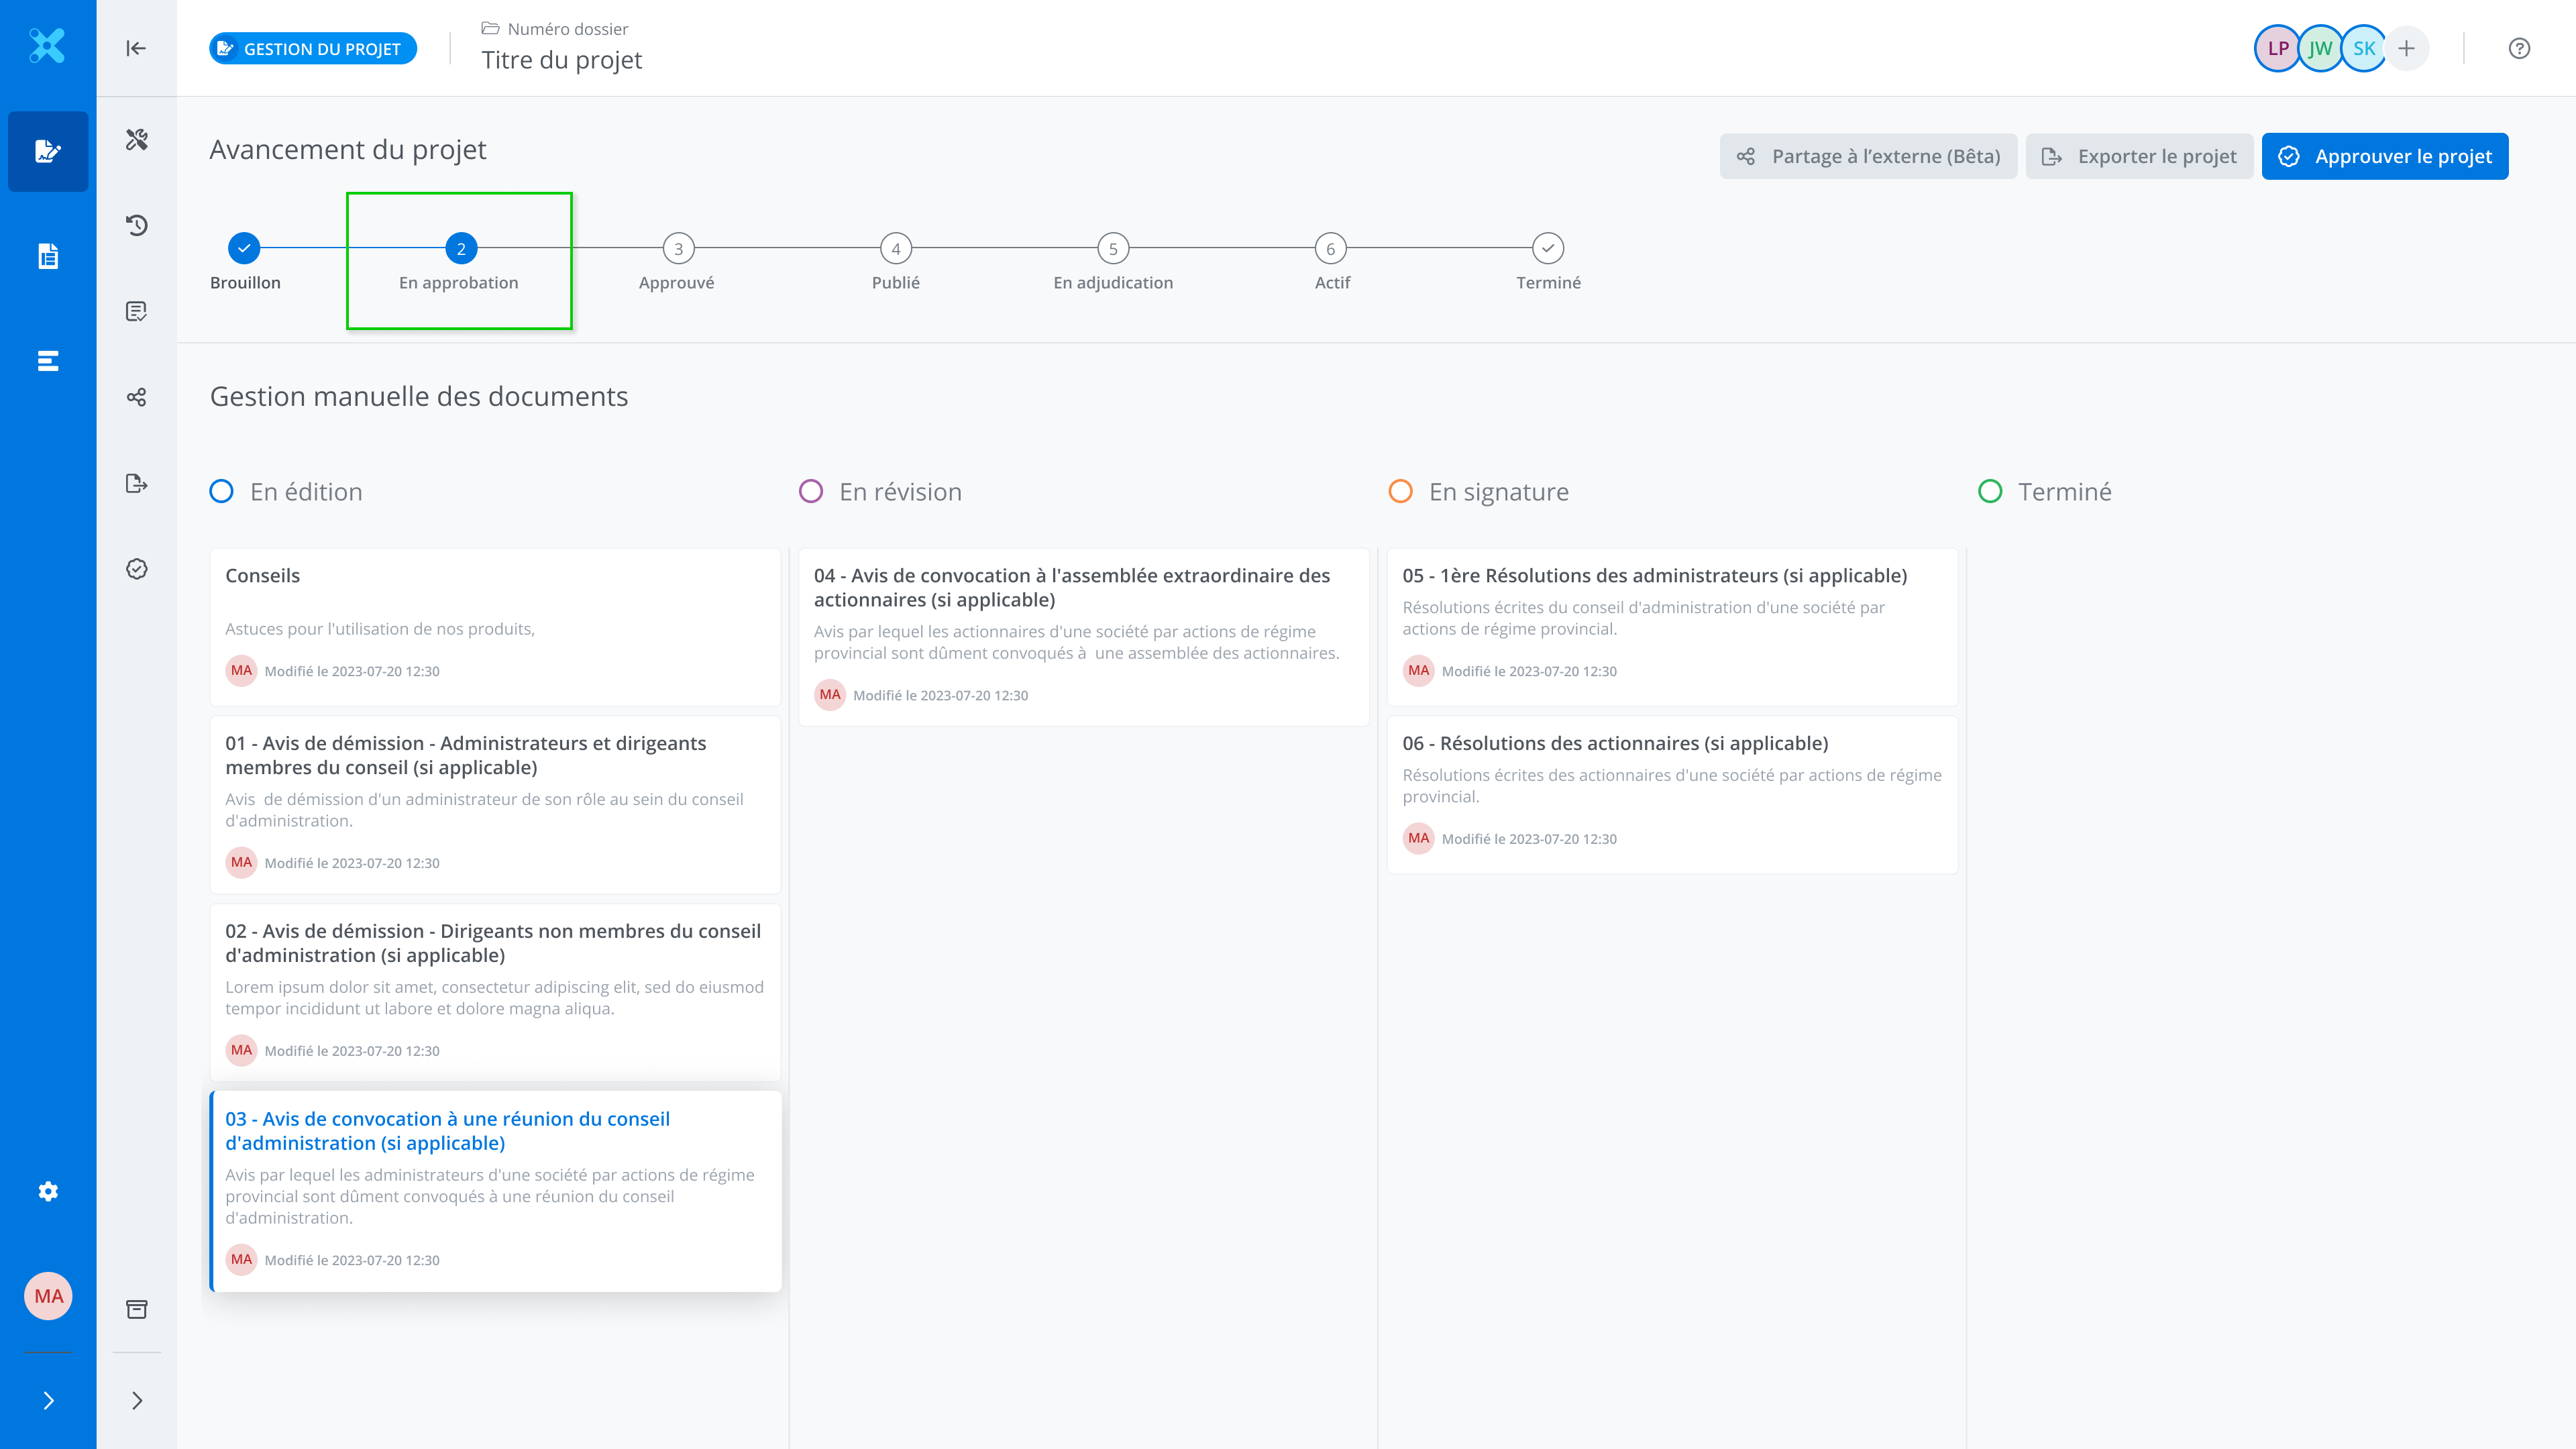Select the En signature status circle
The image size is (2576, 1449).
[x=1400, y=491]
